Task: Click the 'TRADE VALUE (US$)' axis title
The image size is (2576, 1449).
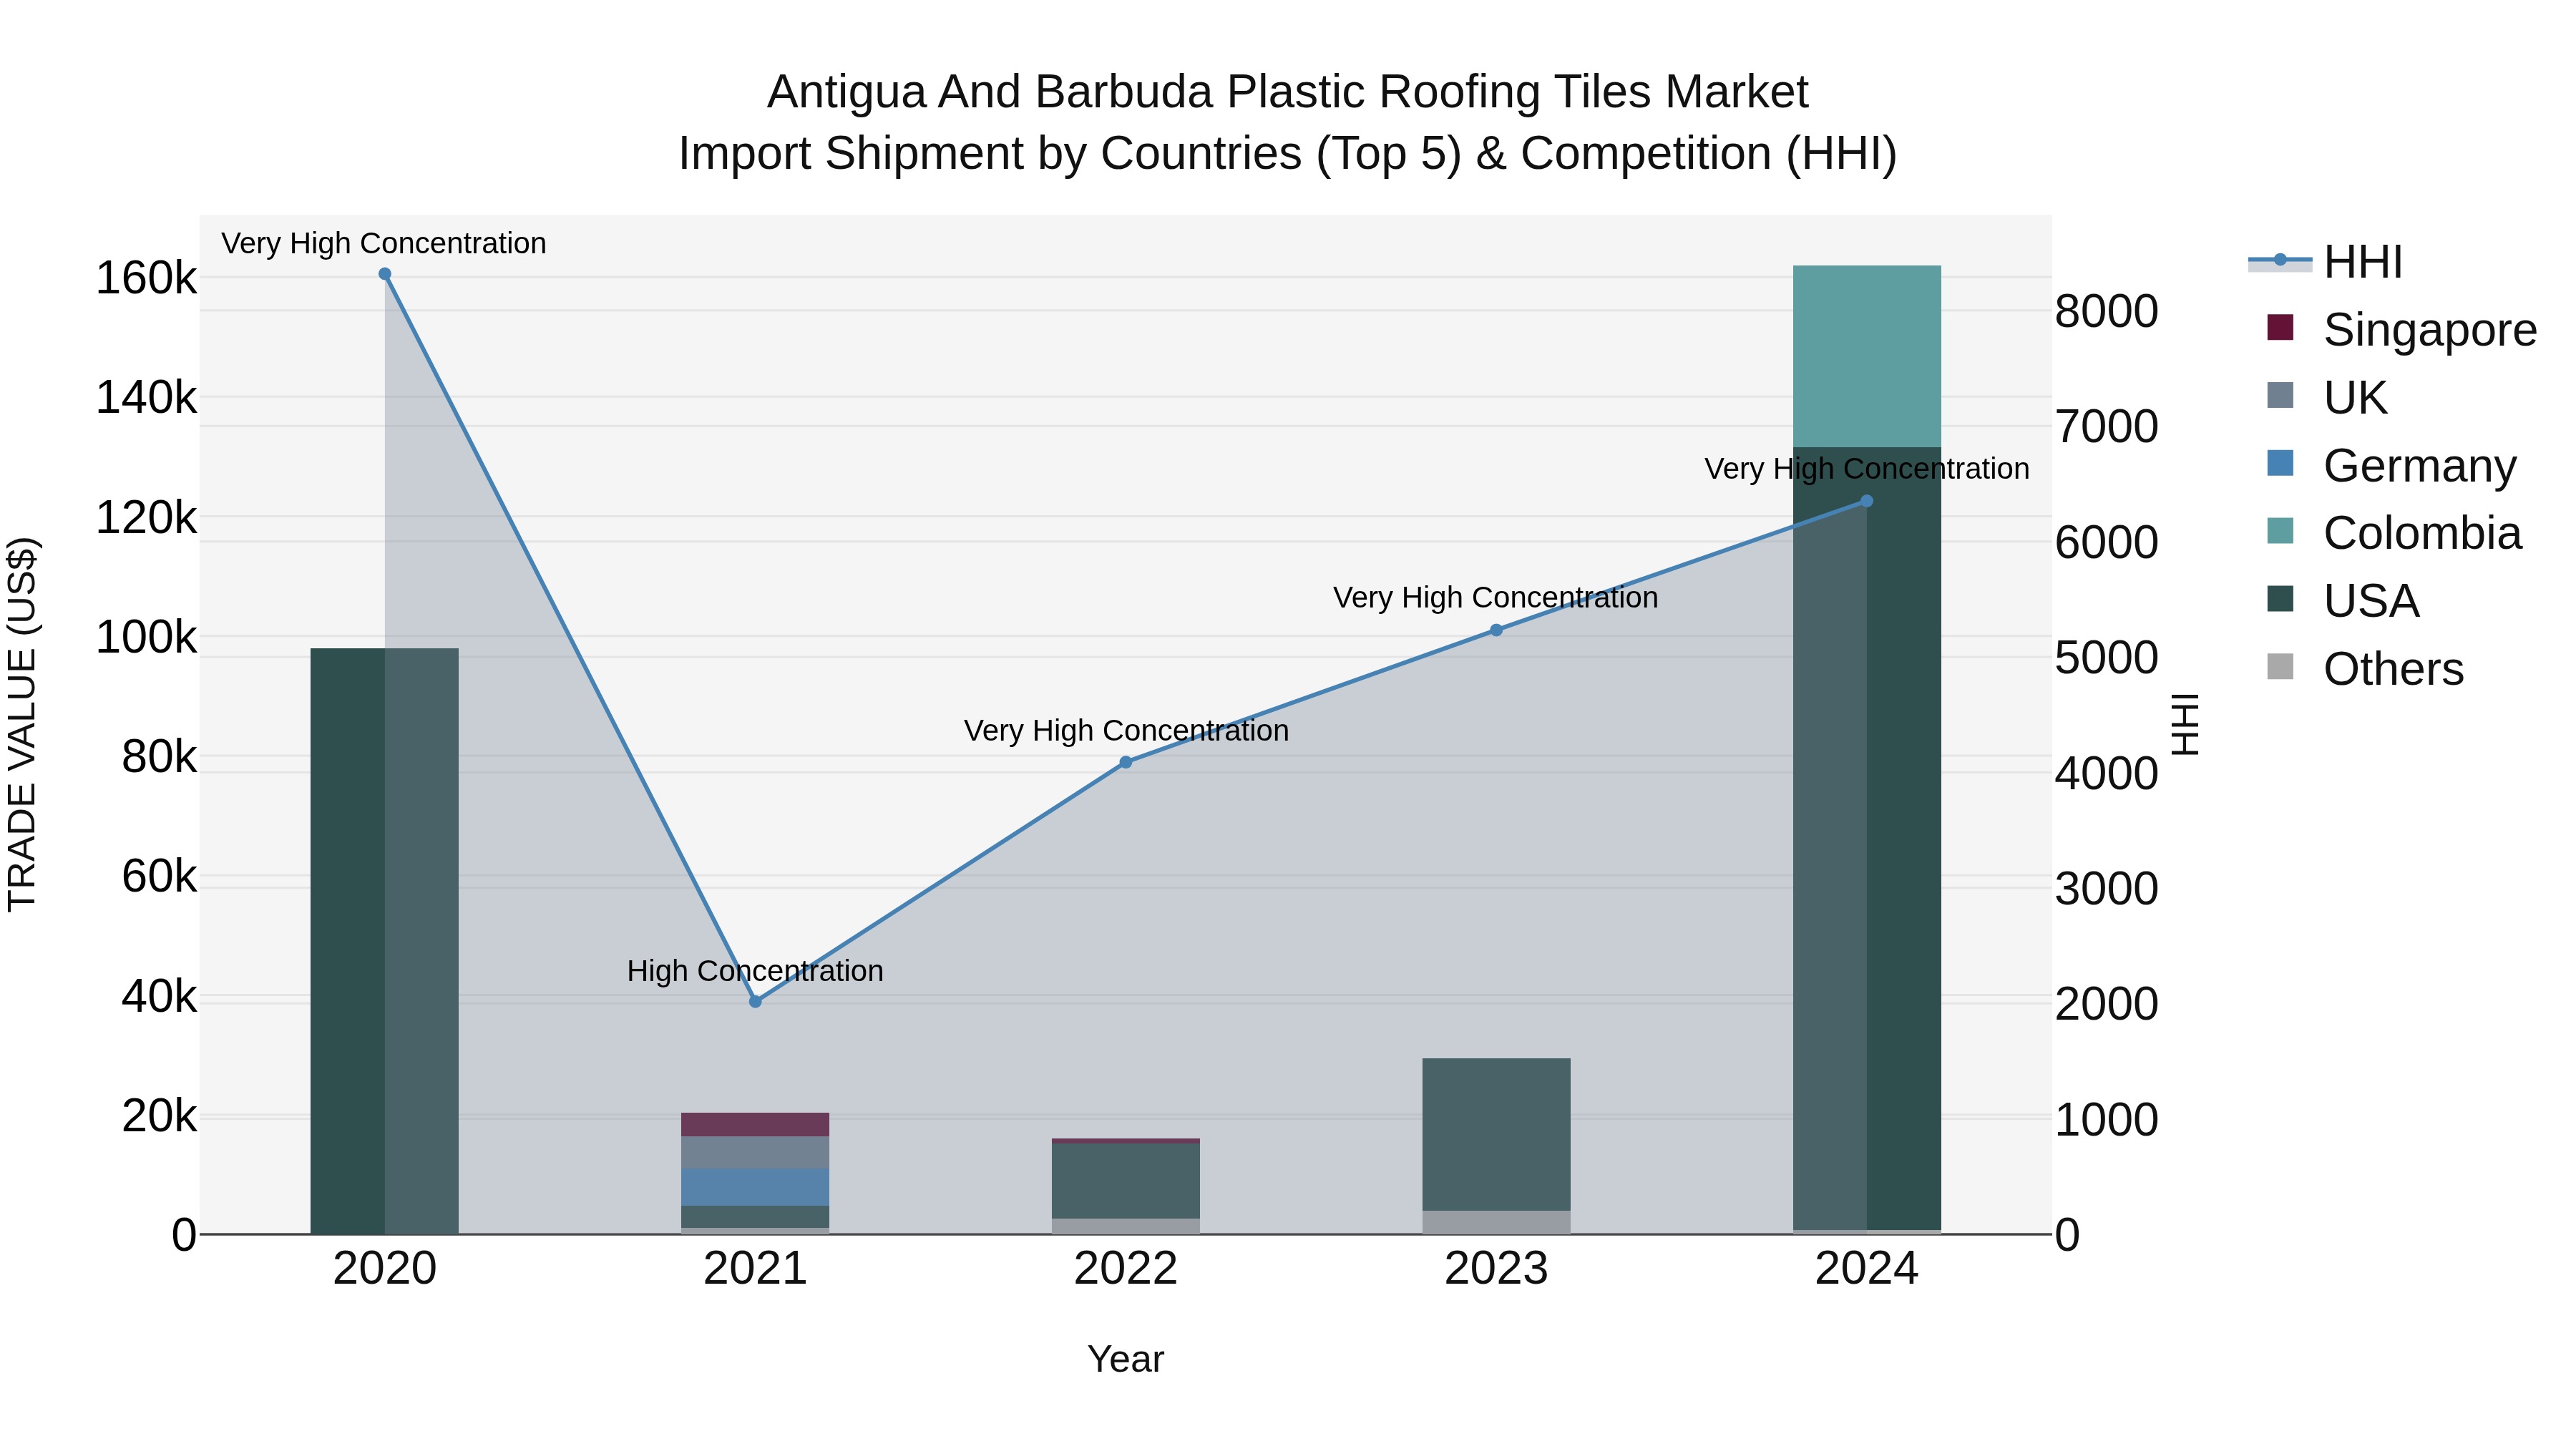Action: click(22, 724)
